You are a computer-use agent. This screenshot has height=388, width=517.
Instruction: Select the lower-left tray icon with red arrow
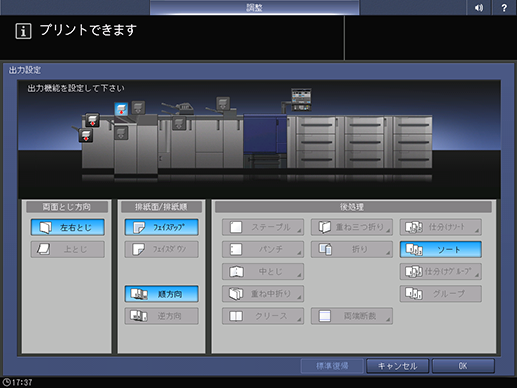86,136
